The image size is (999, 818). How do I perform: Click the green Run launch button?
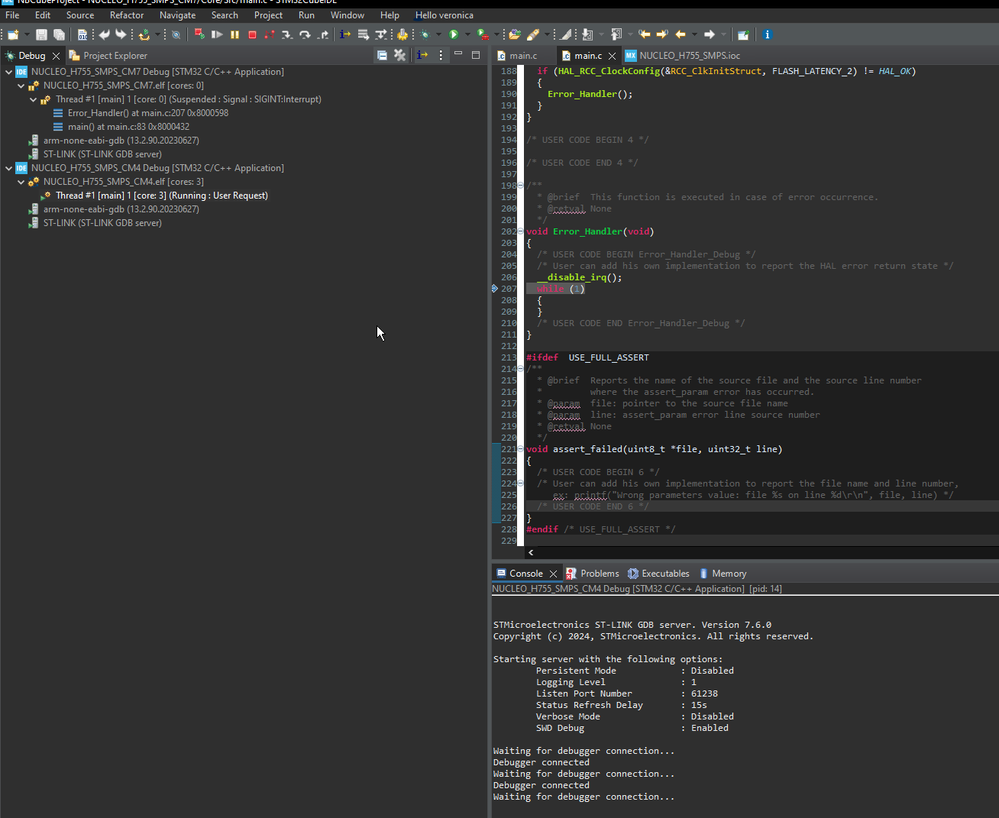pos(453,34)
